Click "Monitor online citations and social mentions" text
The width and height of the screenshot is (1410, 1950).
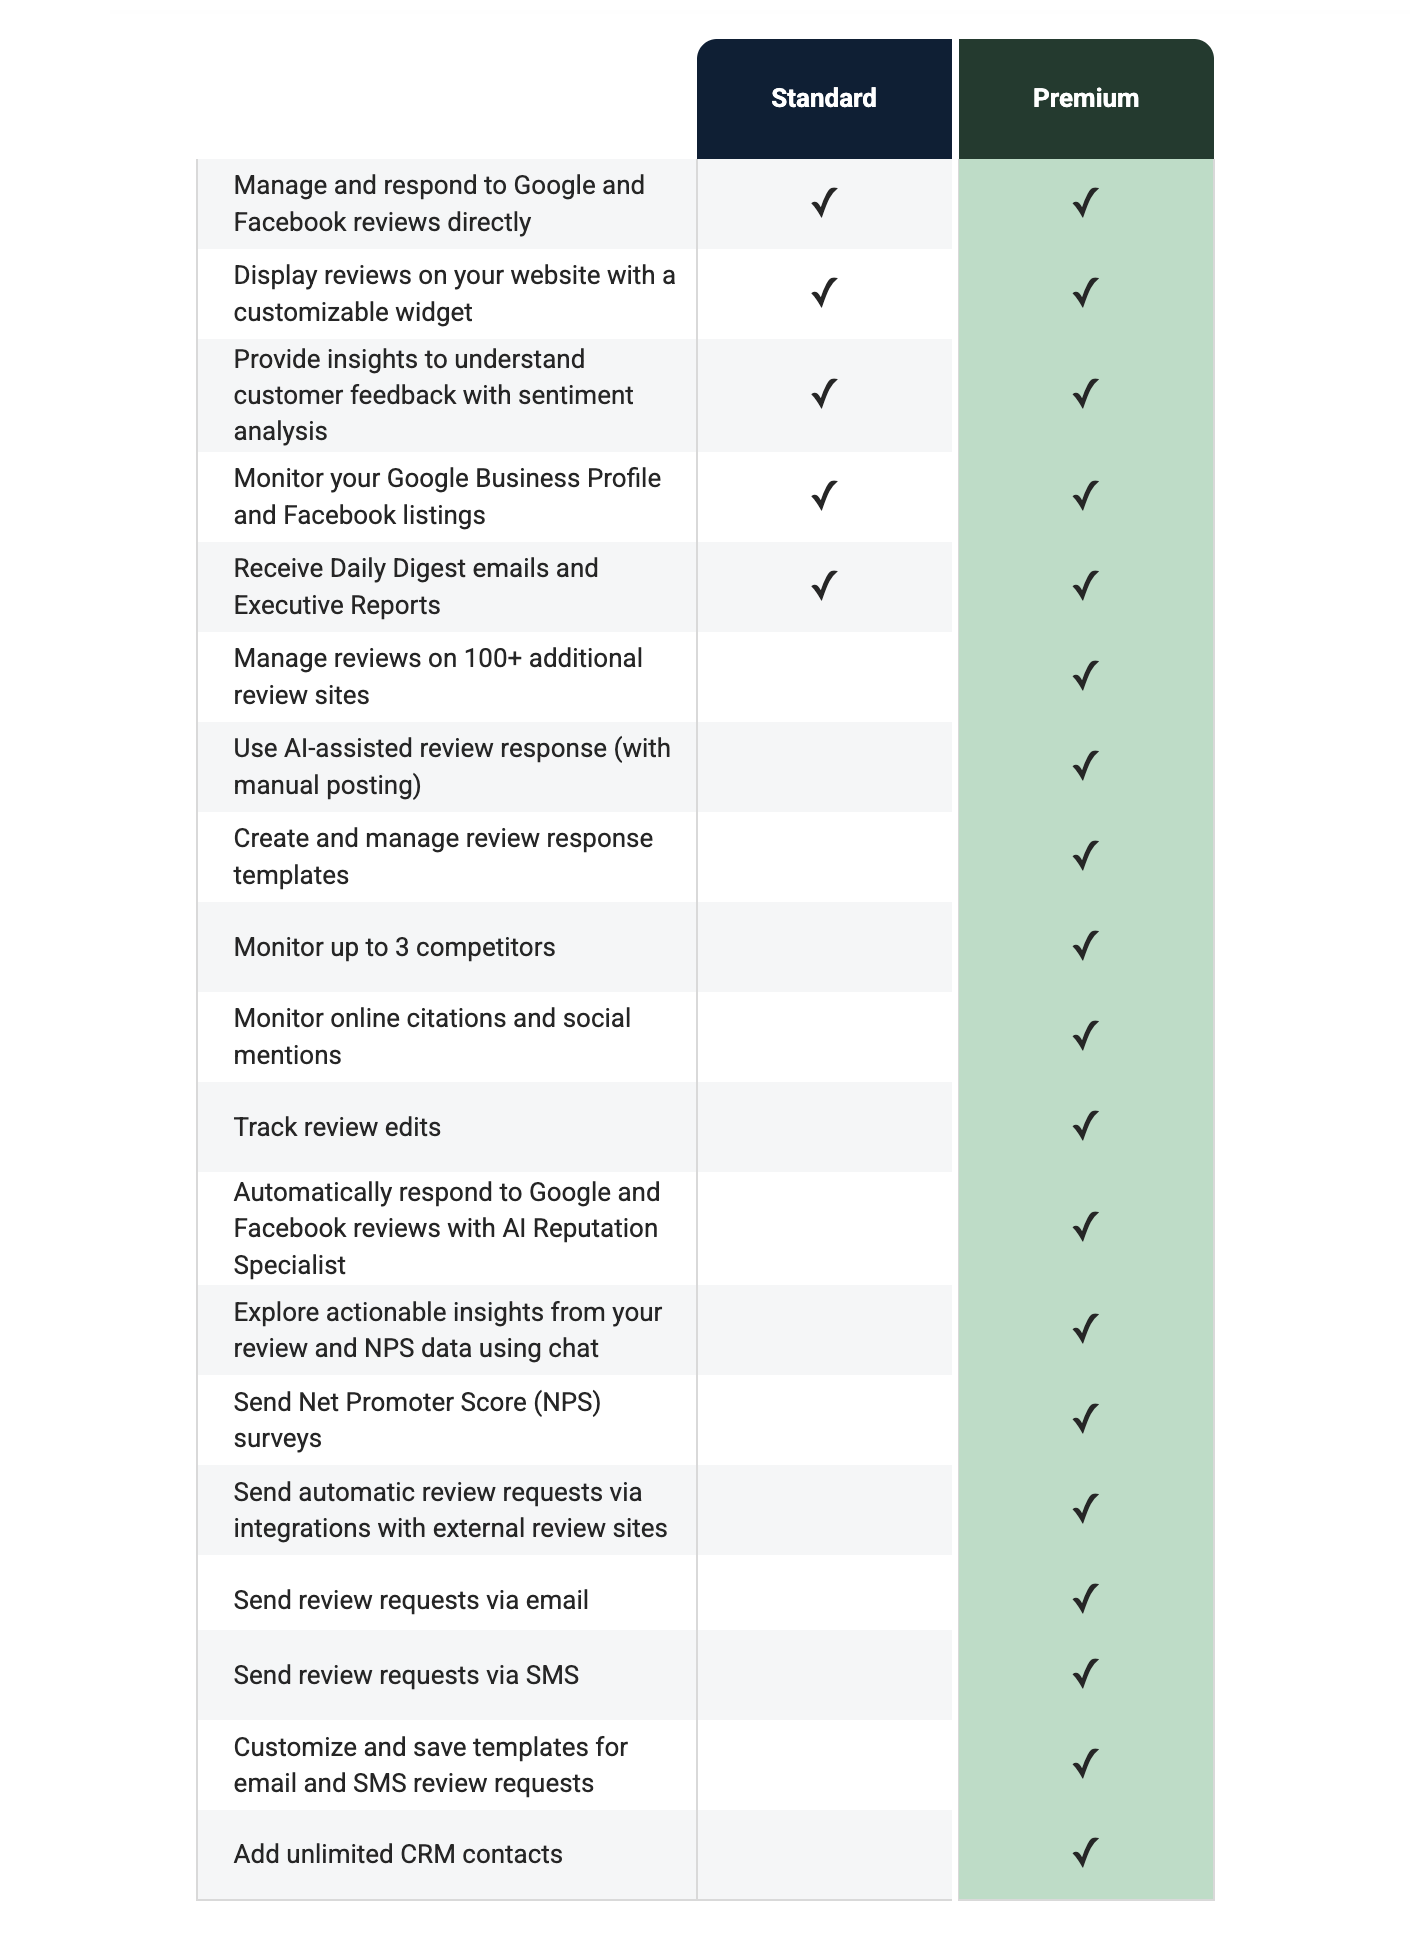[x=431, y=1036]
